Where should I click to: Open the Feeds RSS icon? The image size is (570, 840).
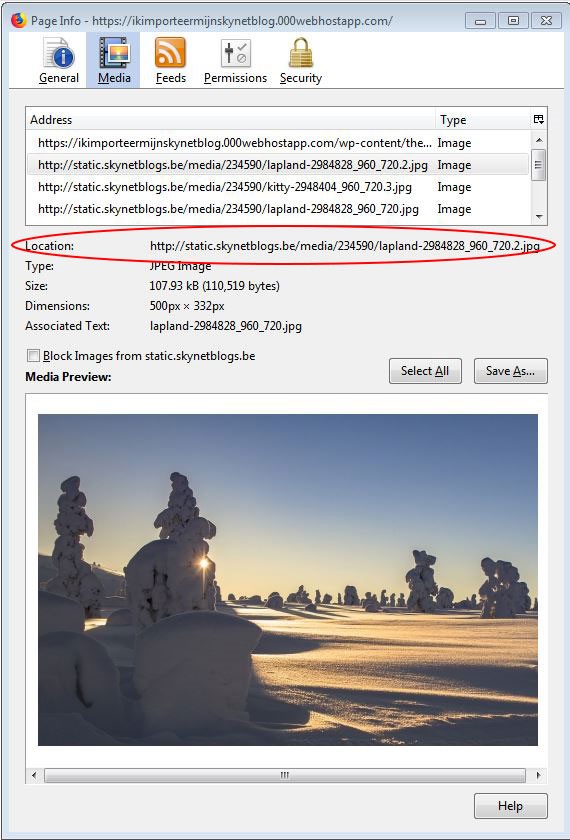point(170,53)
